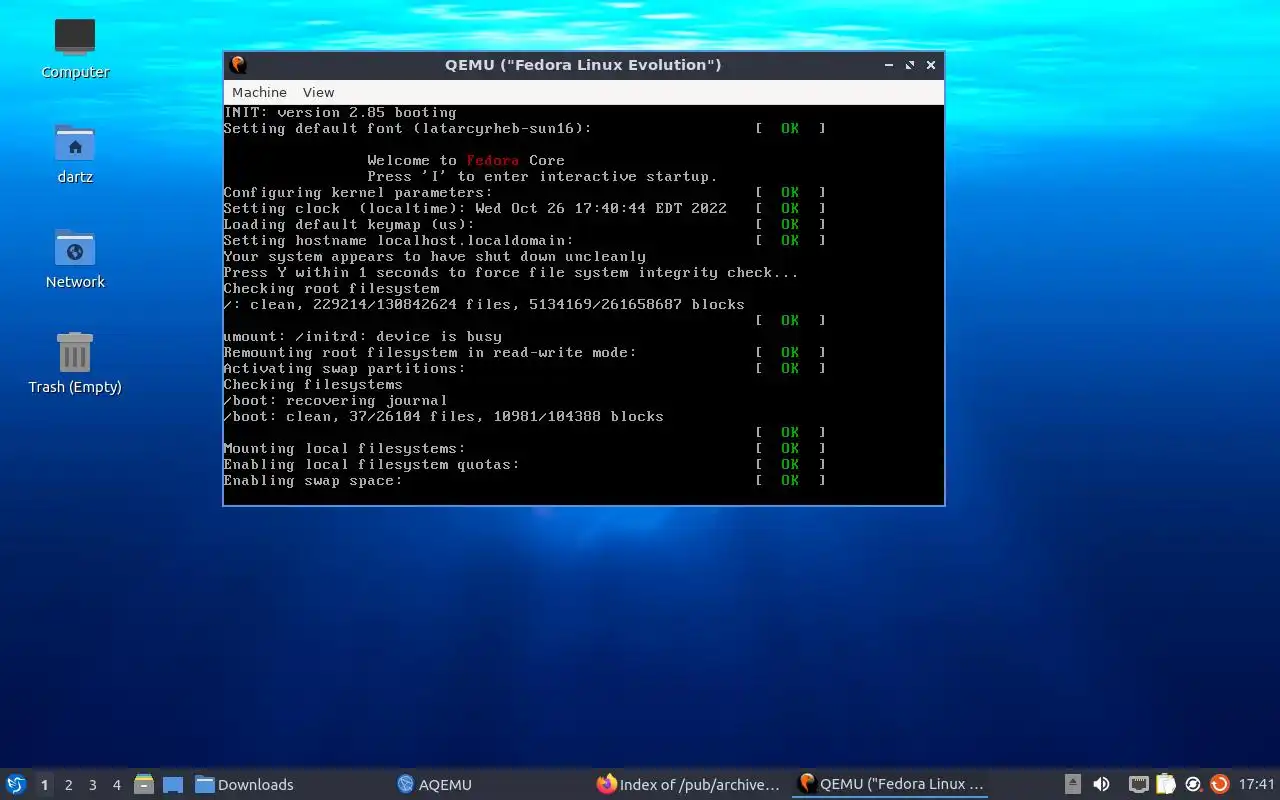Open the Machine menu in QEMU
Viewport: 1280px width, 800px height.
(259, 92)
